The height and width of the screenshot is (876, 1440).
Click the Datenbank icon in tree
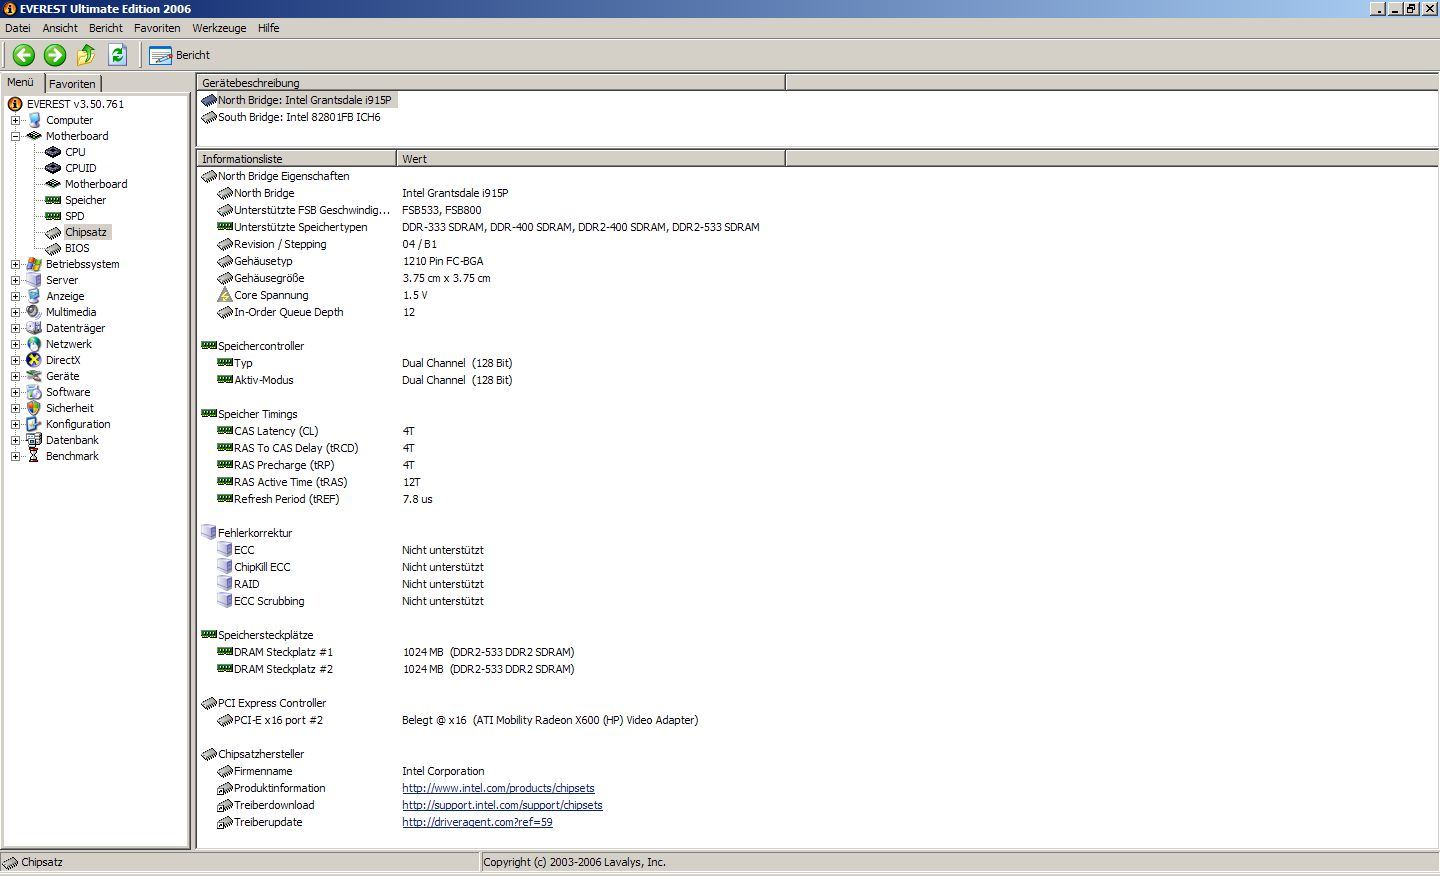point(34,440)
